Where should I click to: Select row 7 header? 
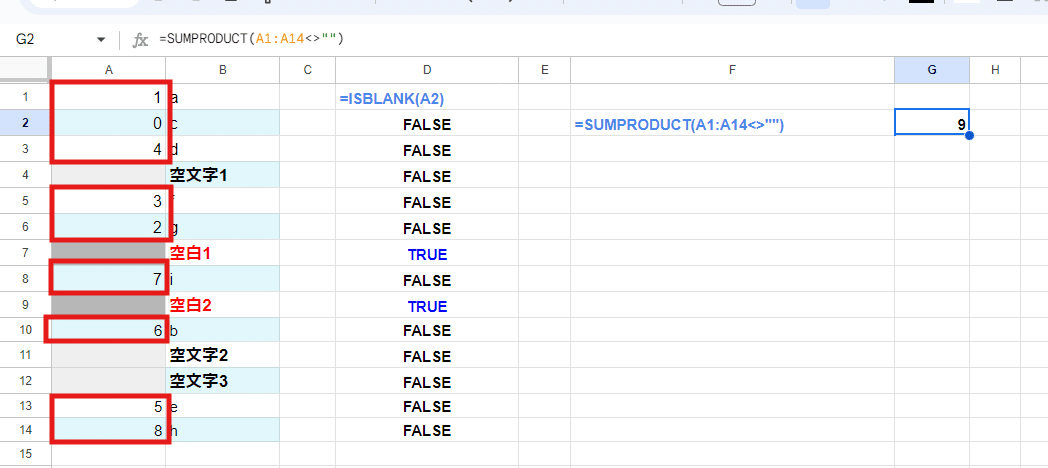(x=25, y=253)
